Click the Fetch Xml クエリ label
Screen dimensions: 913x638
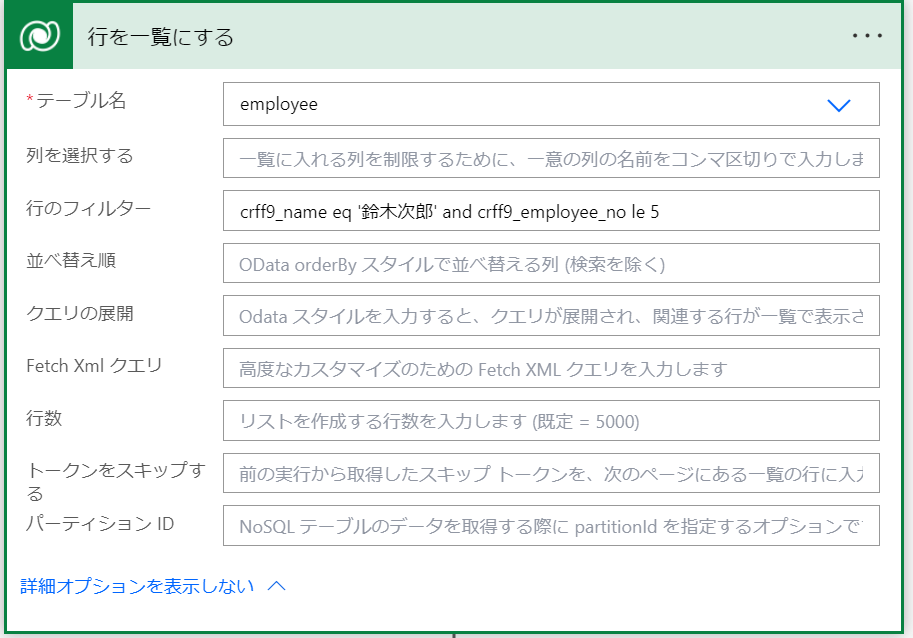94,366
